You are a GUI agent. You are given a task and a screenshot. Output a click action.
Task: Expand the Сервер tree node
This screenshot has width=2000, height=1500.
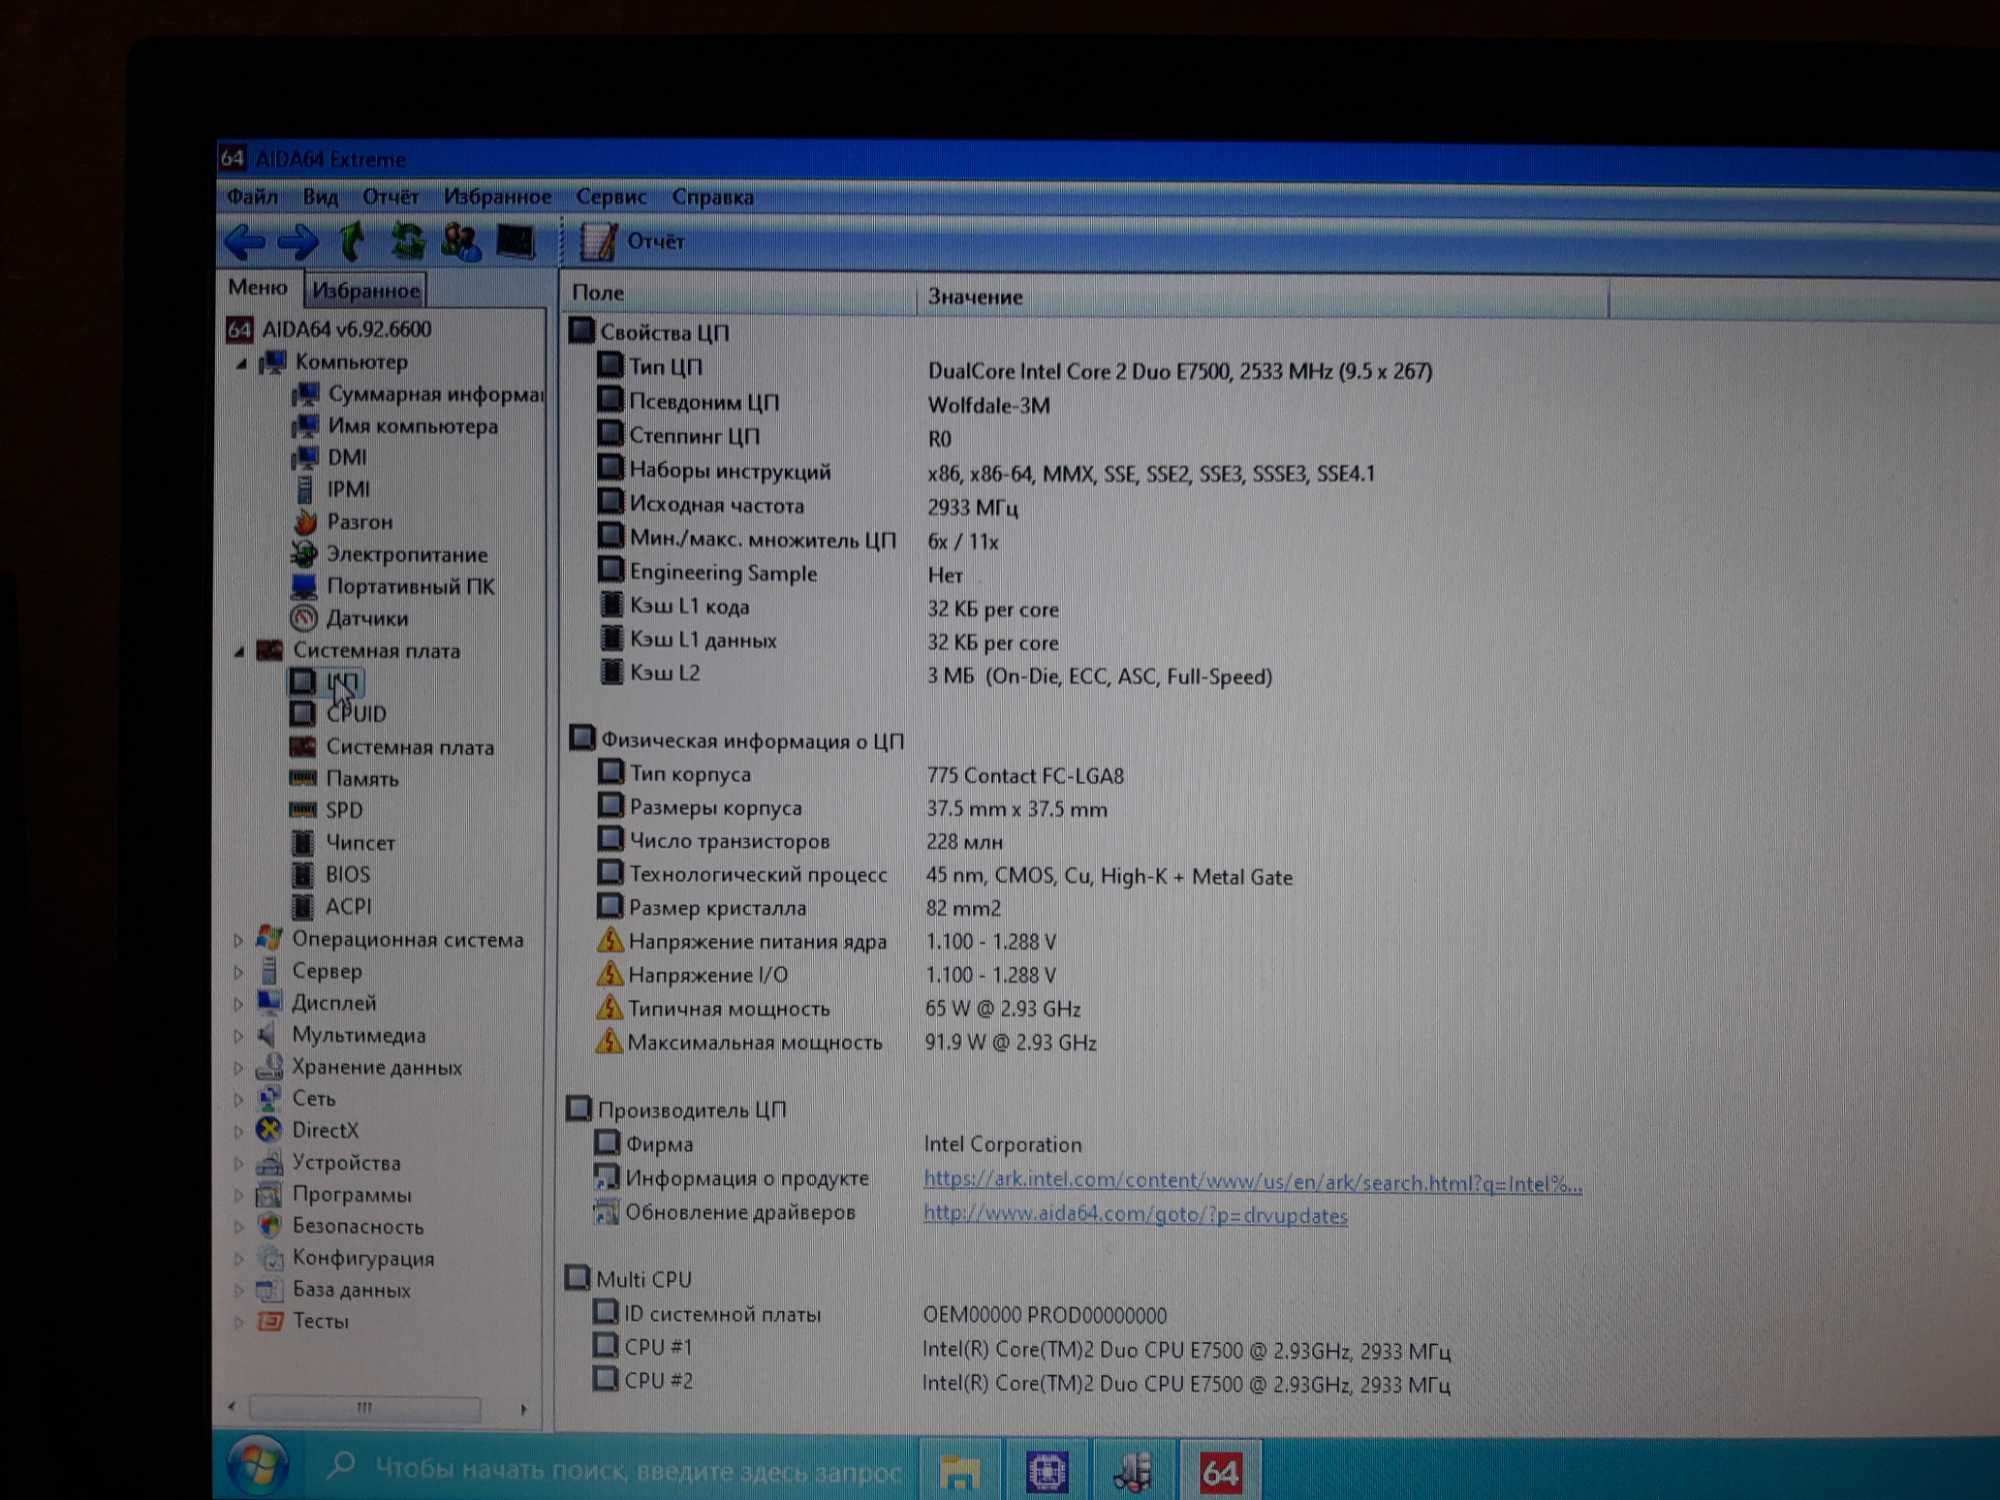pyautogui.click(x=238, y=971)
